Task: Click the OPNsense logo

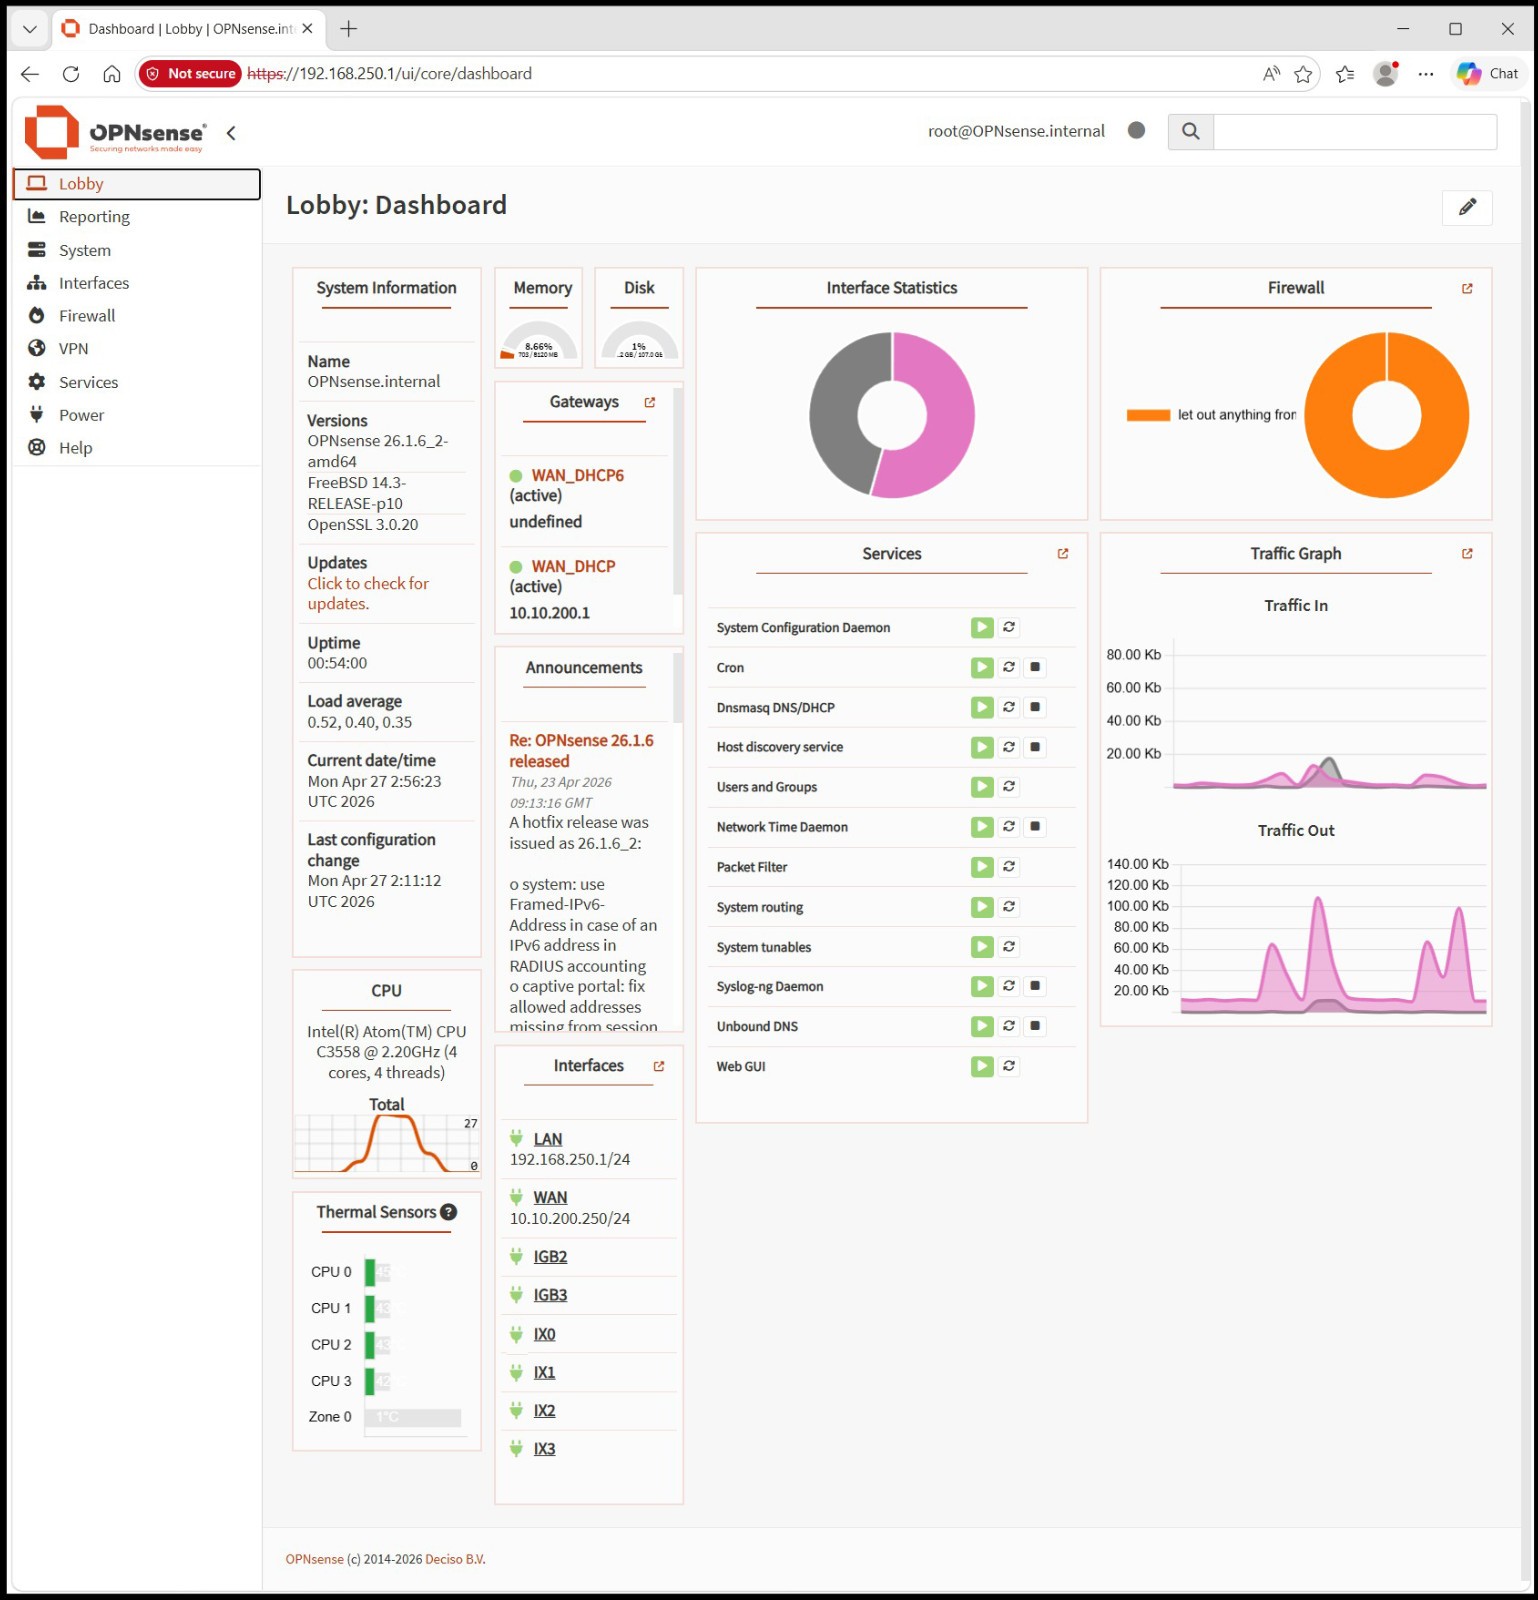Action: tap(115, 132)
